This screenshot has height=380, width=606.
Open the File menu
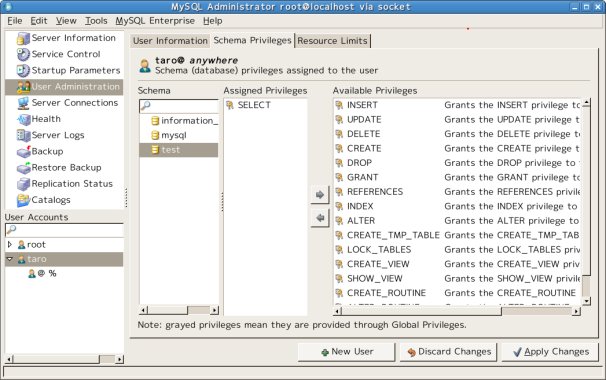15,21
